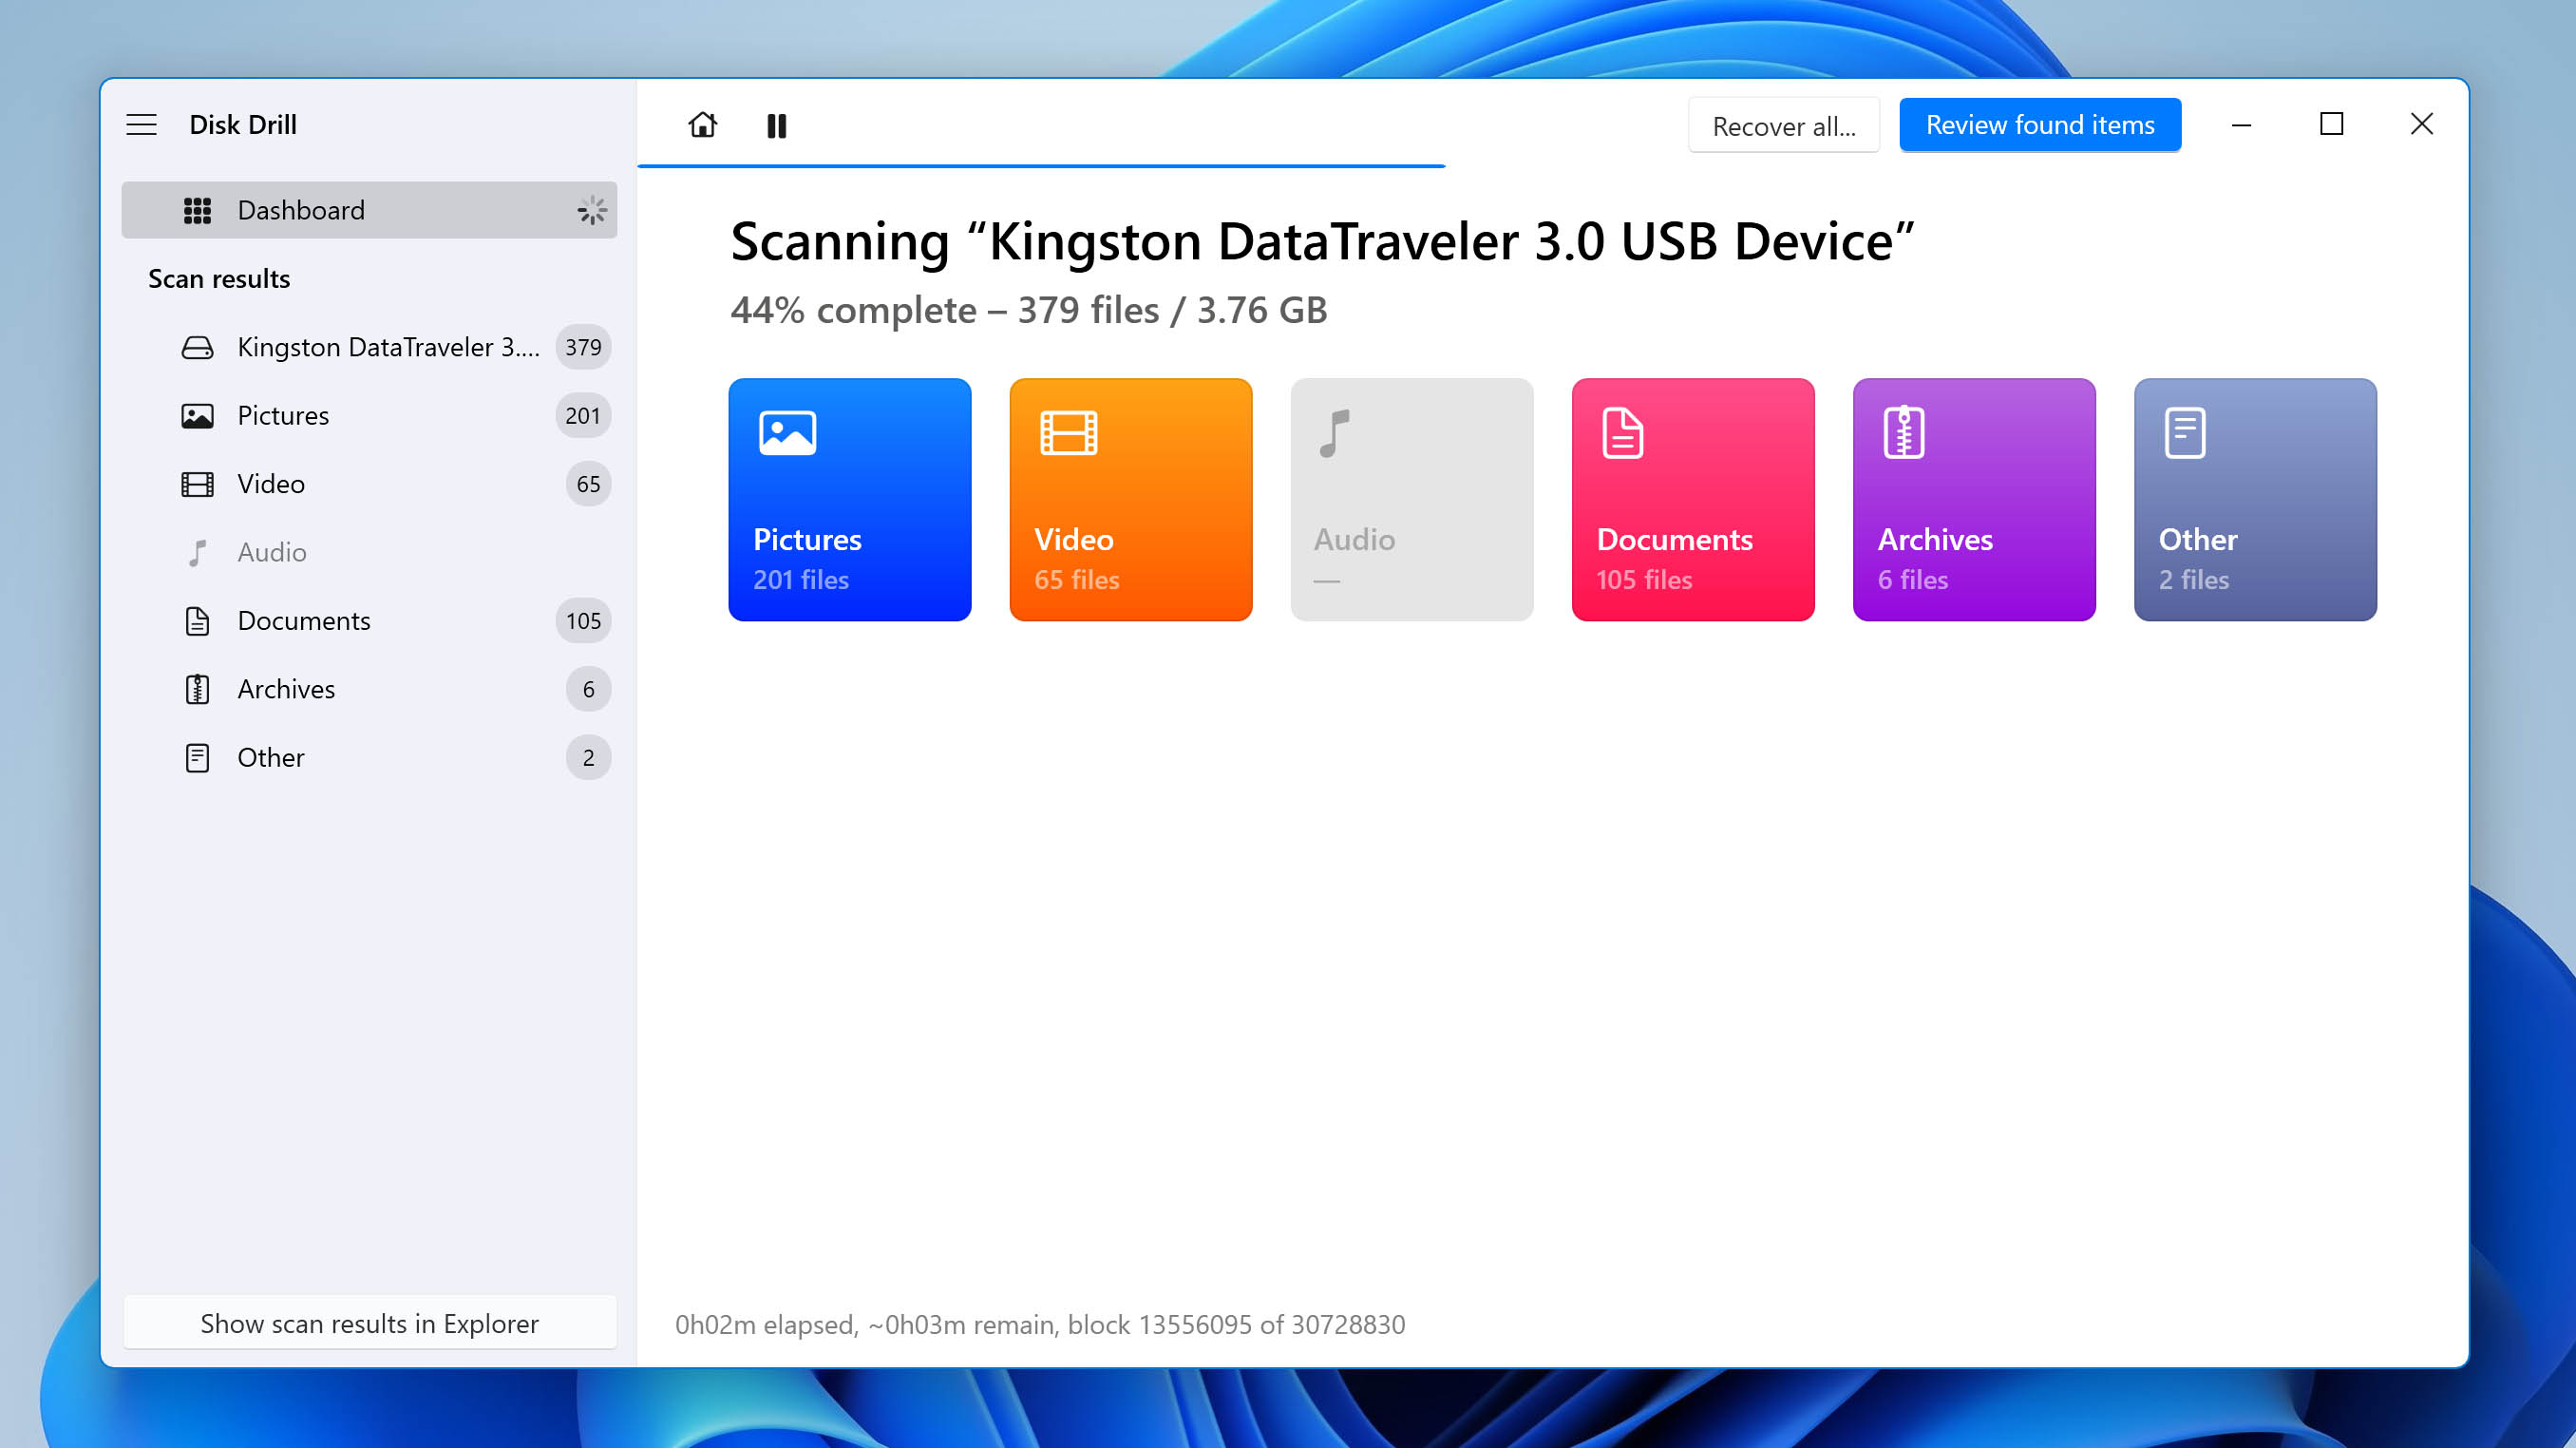The height and width of the screenshot is (1448, 2576).
Task: Pause the running scan
Action: [776, 125]
